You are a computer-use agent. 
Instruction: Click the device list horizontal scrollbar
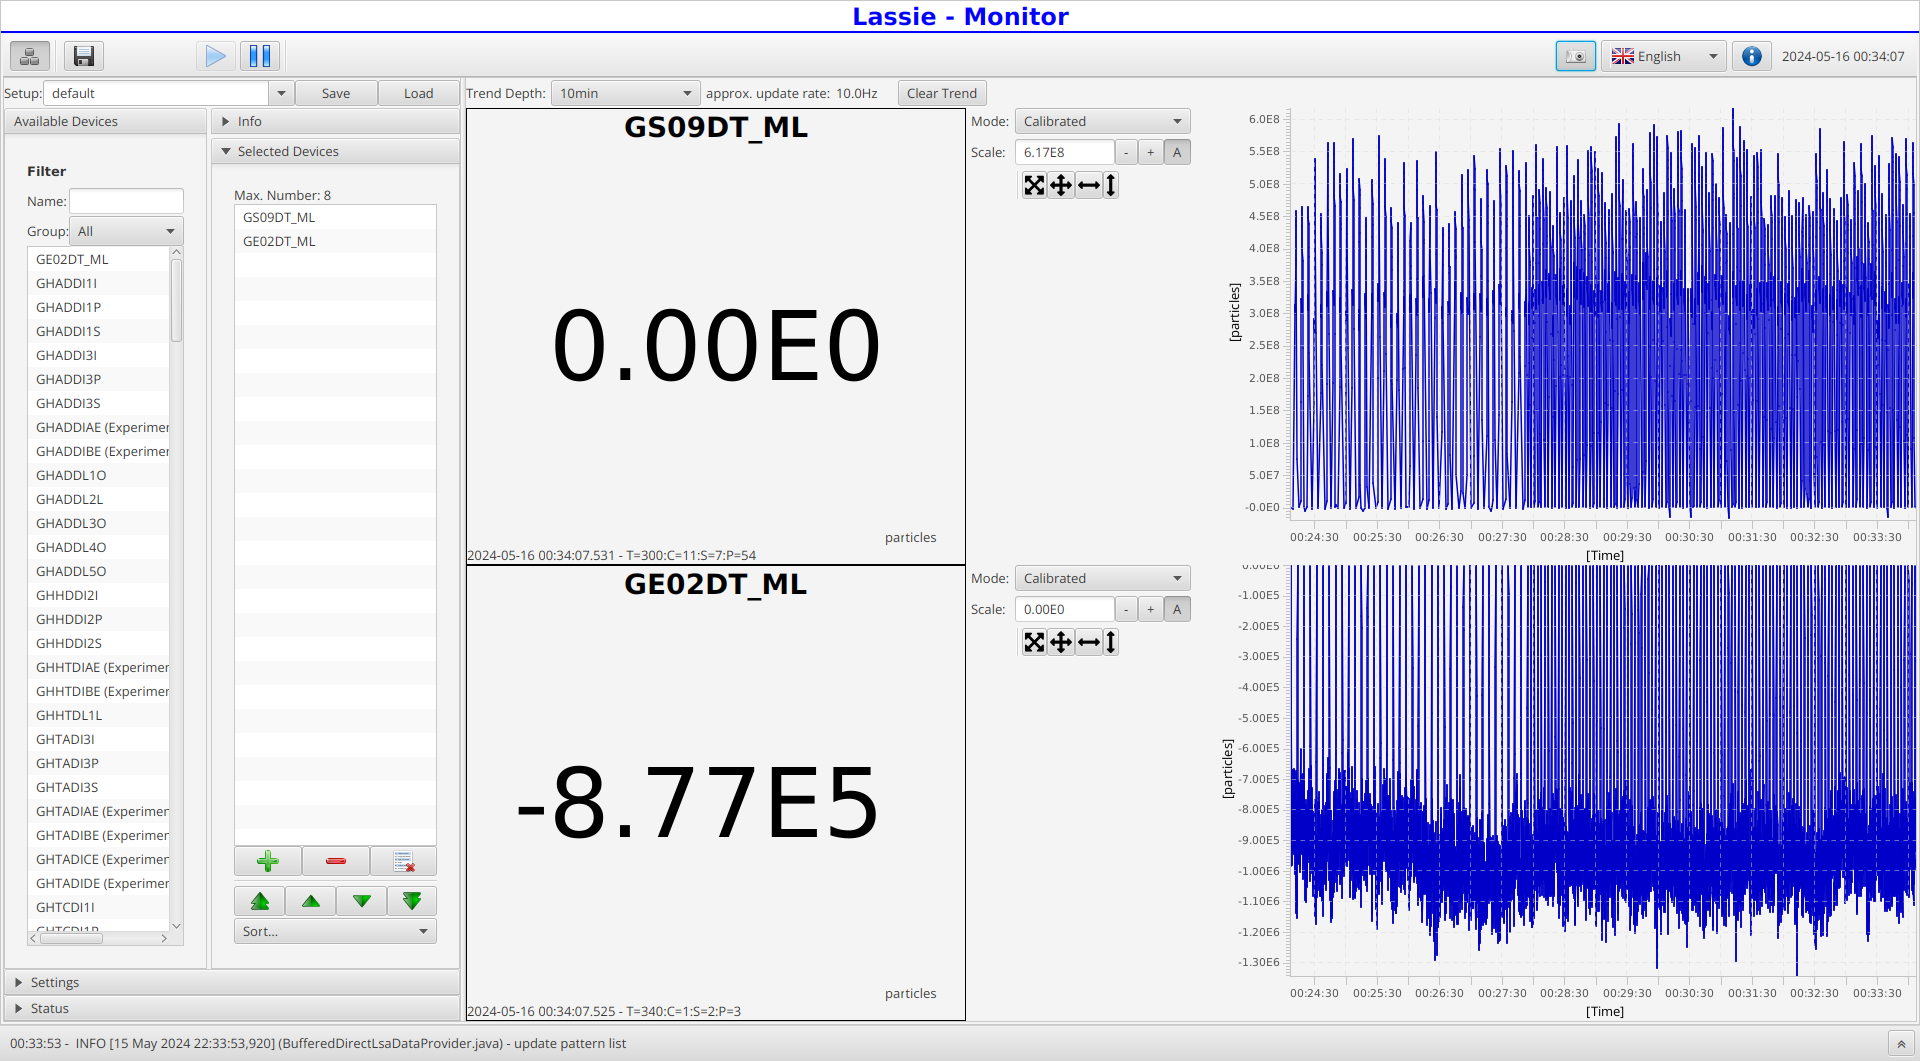pos(69,938)
